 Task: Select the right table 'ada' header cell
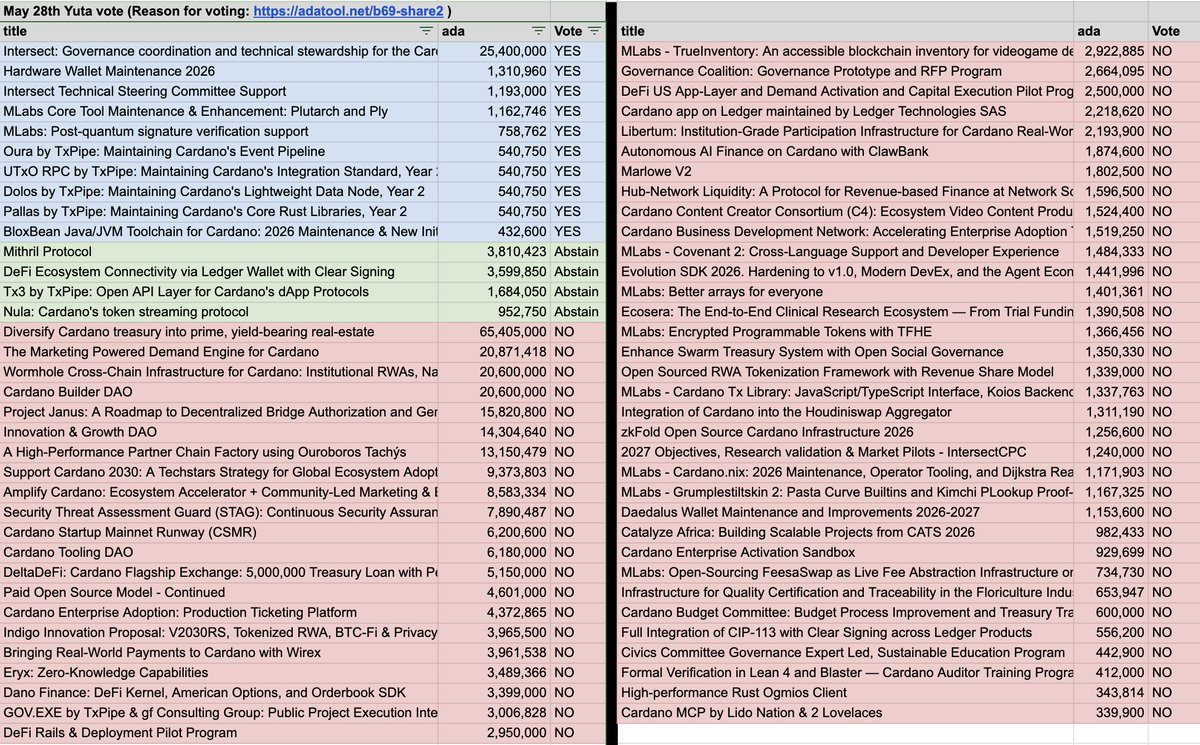click(1113, 31)
